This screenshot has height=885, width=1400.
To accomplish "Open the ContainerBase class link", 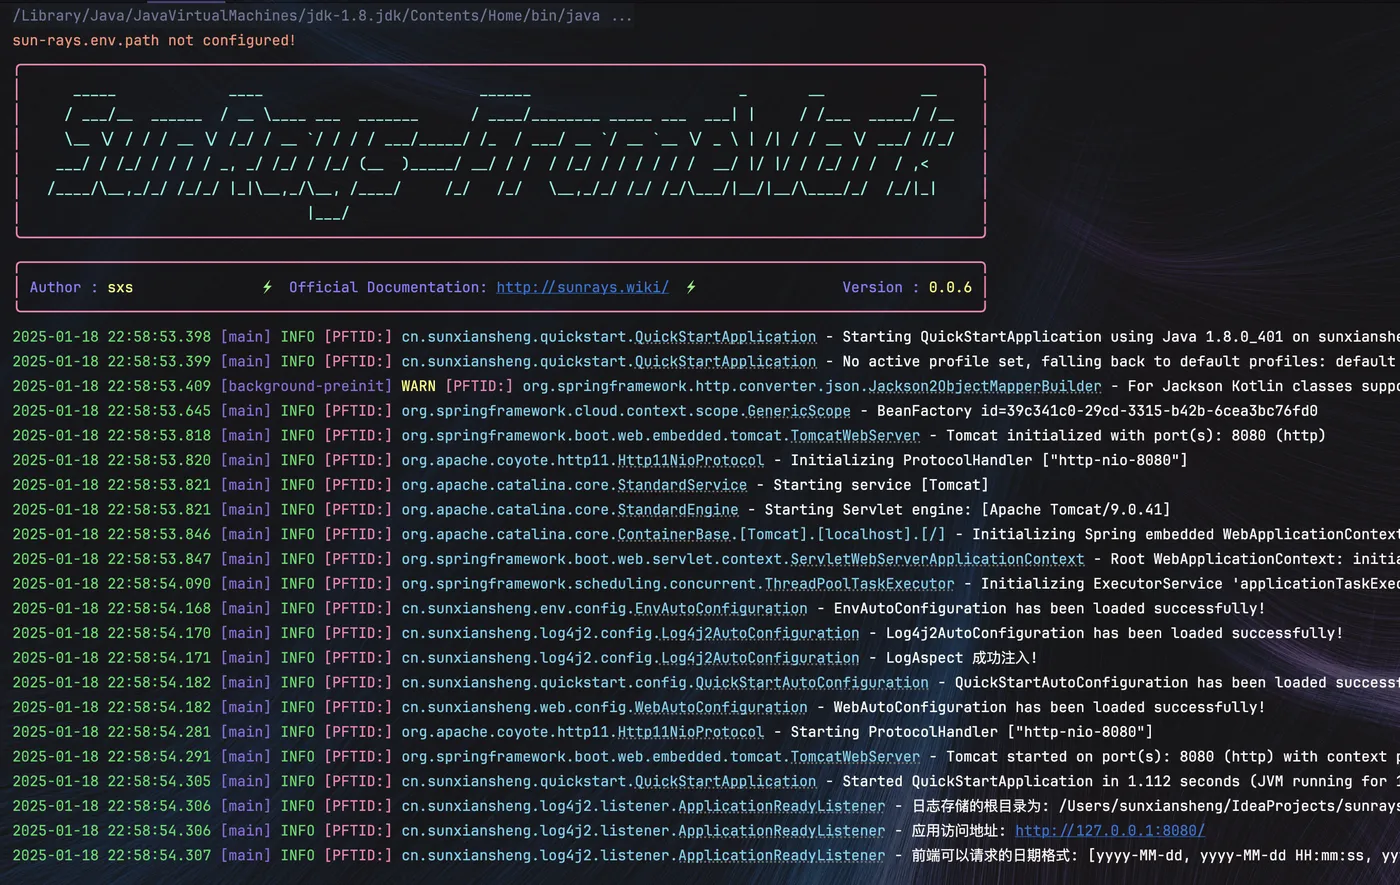I will click(x=673, y=534).
